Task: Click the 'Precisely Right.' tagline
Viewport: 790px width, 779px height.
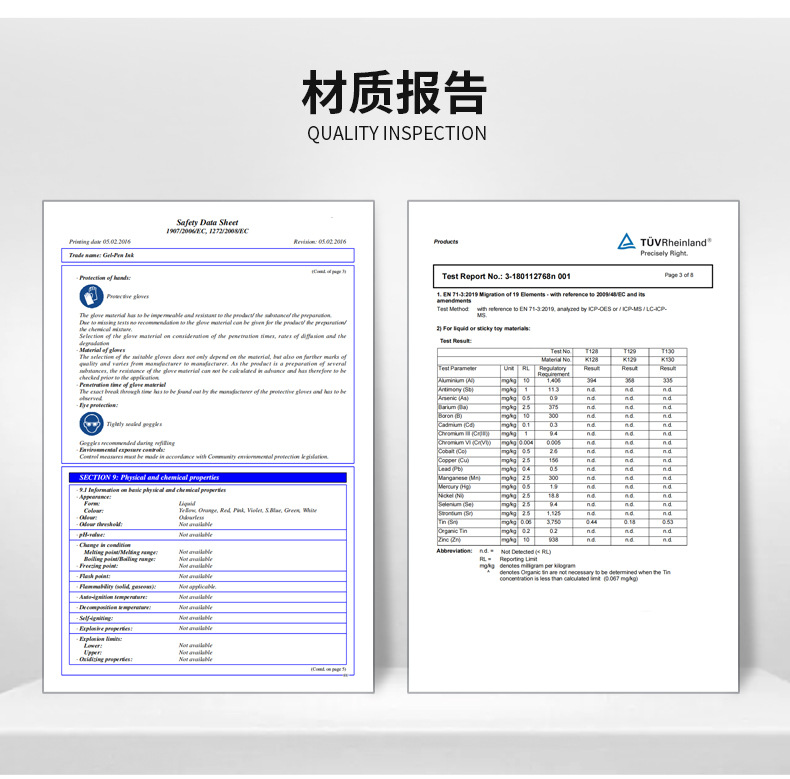Action: [x=664, y=253]
